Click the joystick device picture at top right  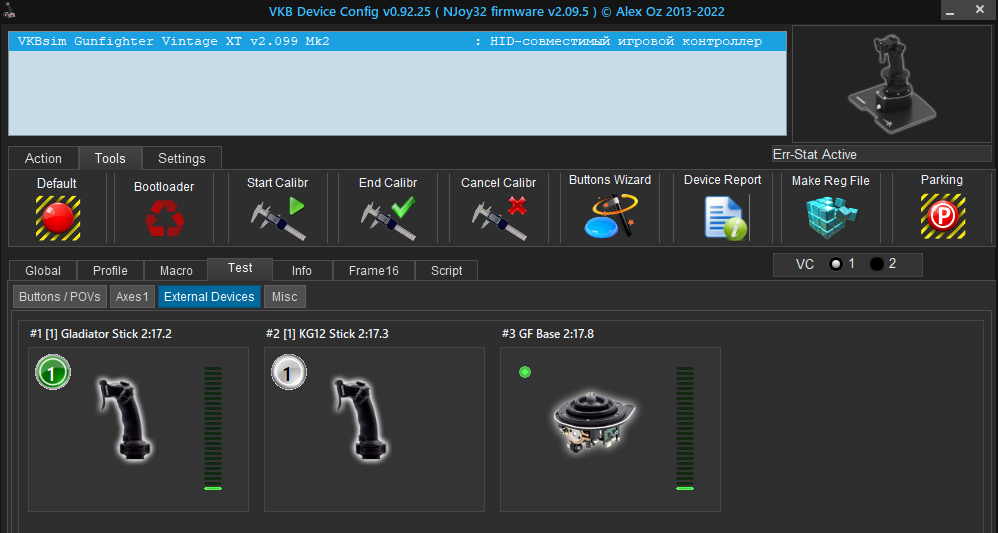tap(892, 83)
